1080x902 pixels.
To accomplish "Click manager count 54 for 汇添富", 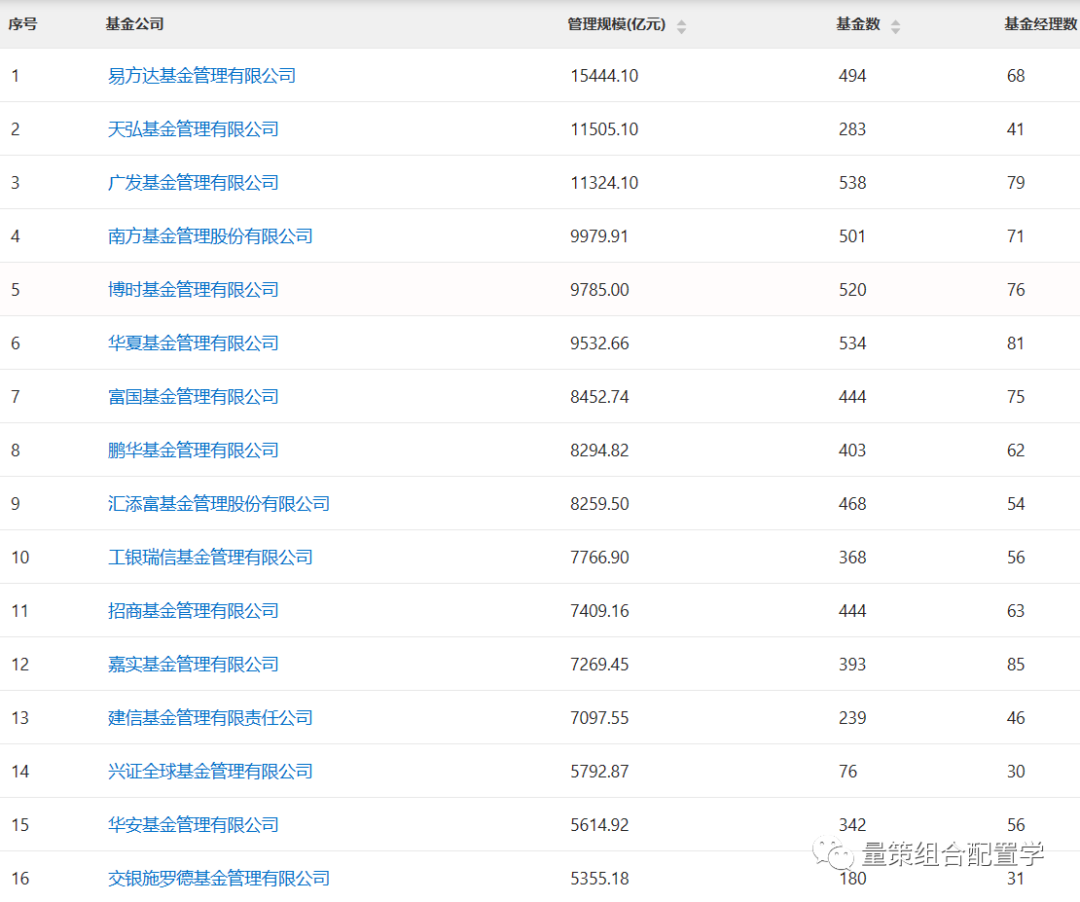I will pyautogui.click(x=1016, y=504).
